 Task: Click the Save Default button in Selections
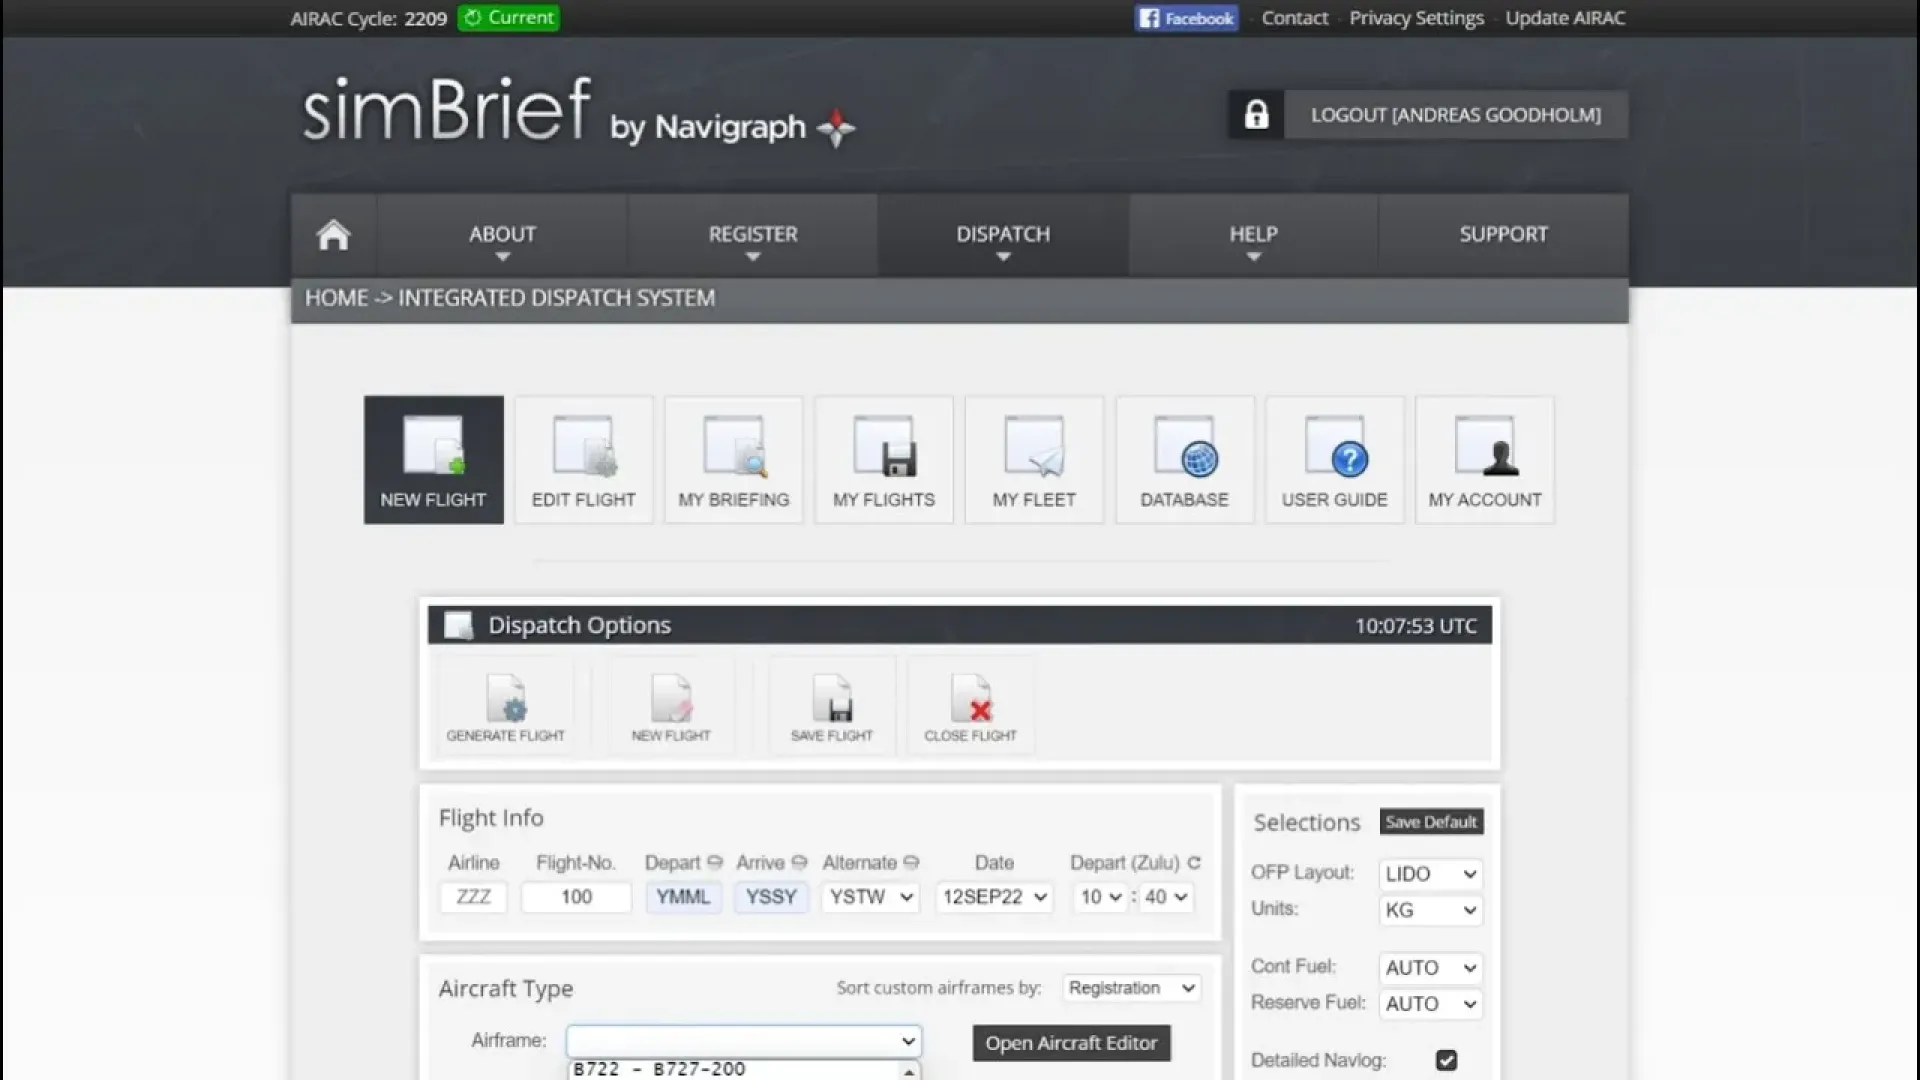click(1430, 821)
